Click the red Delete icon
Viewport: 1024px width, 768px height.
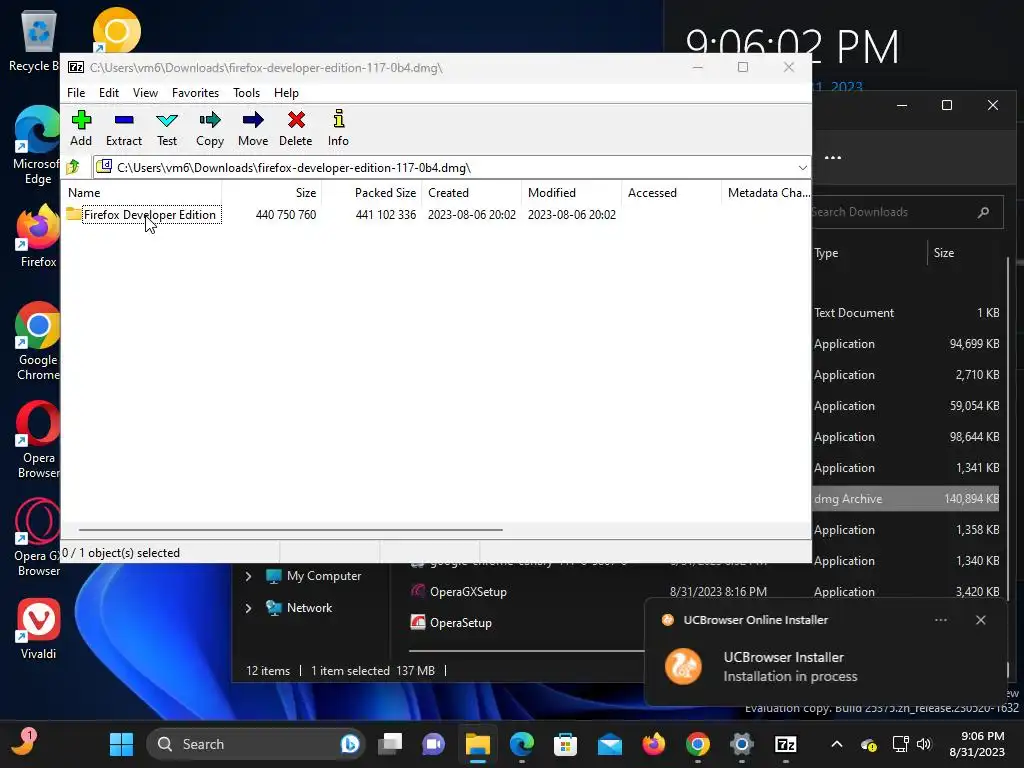pos(296,128)
